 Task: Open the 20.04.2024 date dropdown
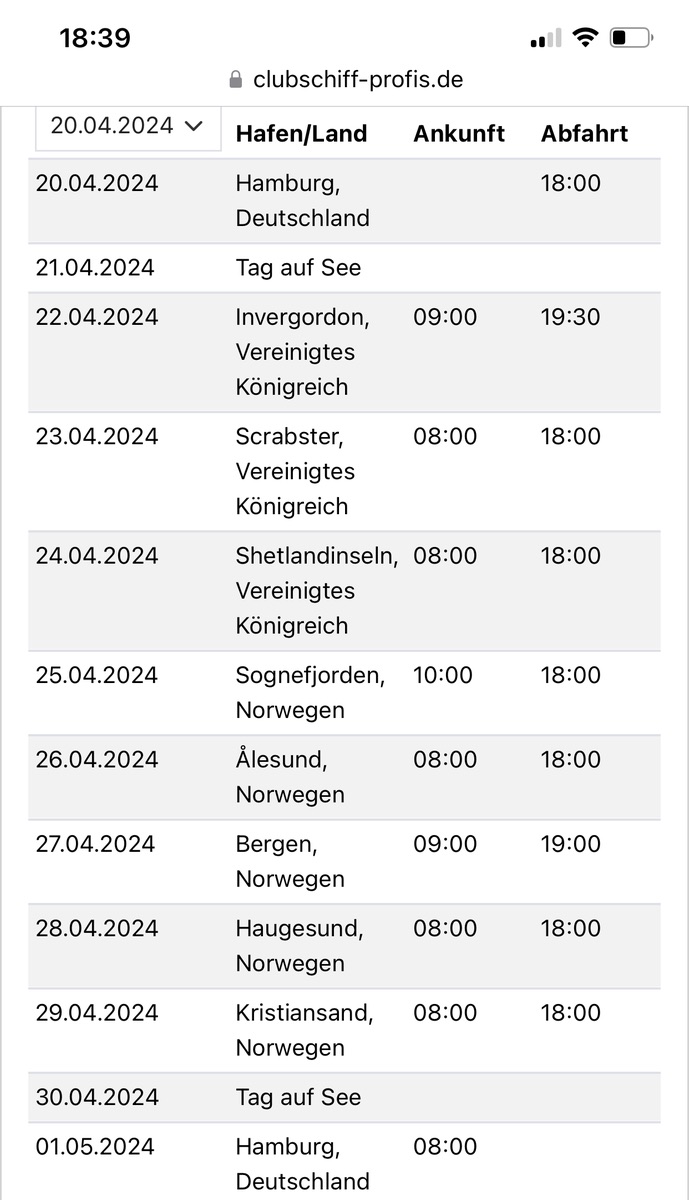[x=128, y=128]
